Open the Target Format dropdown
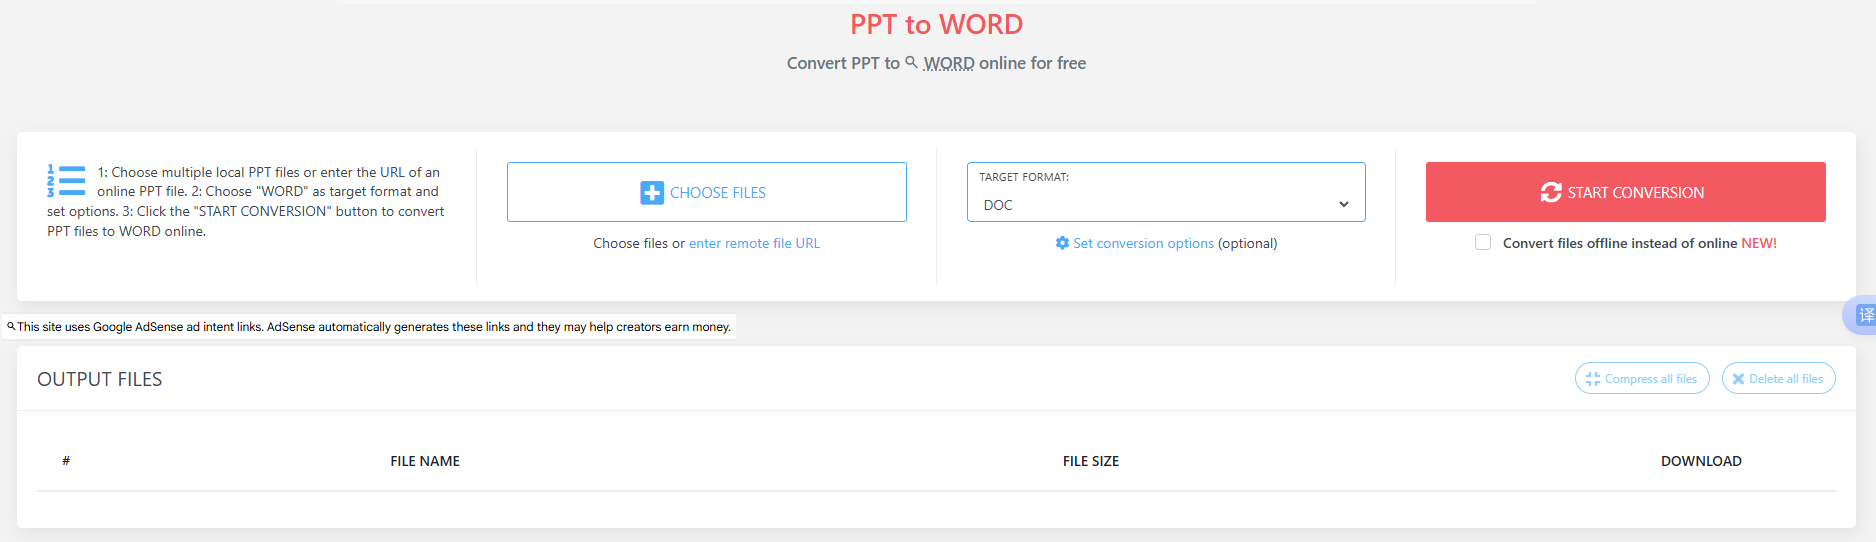The image size is (1876, 542). click(x=1166, y=192)
